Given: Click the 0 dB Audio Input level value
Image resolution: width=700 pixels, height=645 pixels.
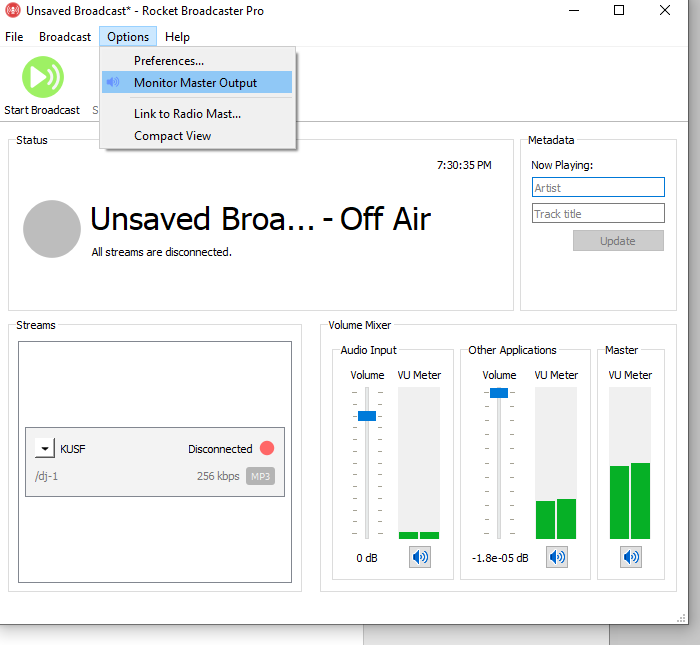Looking at the screenshot, I should [x=367, y=558].
